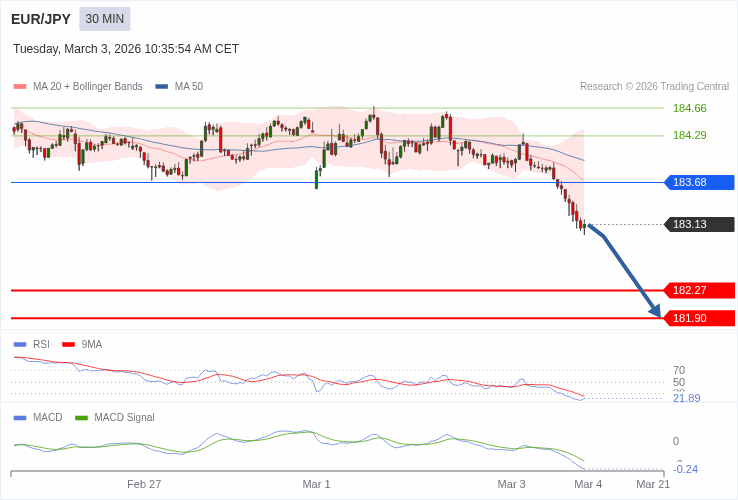Click the blue RSI legend swatch

(x=20, y=345)
